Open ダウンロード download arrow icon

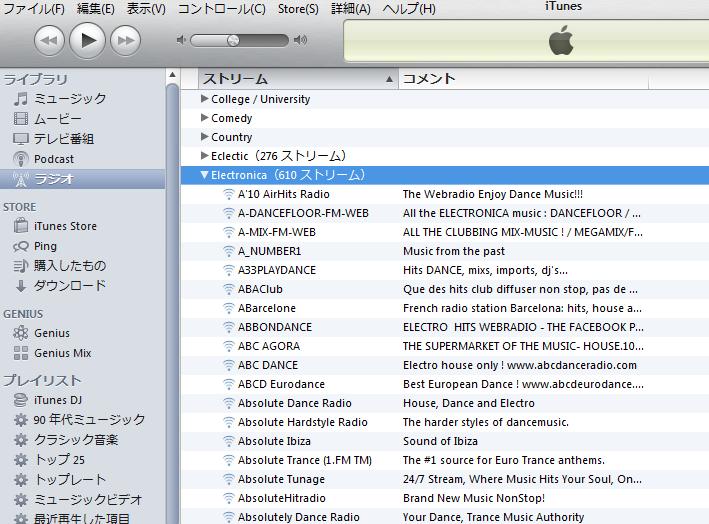[21, 286]
